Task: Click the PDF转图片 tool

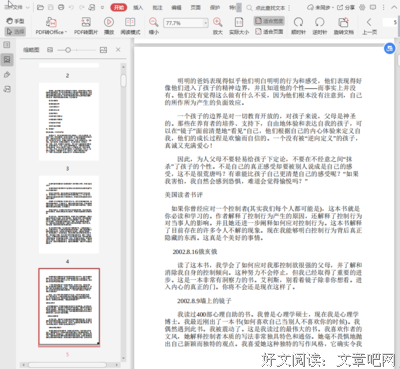Action: click(86, 22)
